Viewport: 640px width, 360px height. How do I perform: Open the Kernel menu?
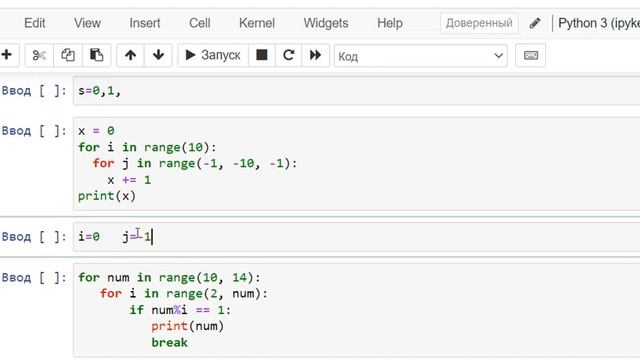257,23
